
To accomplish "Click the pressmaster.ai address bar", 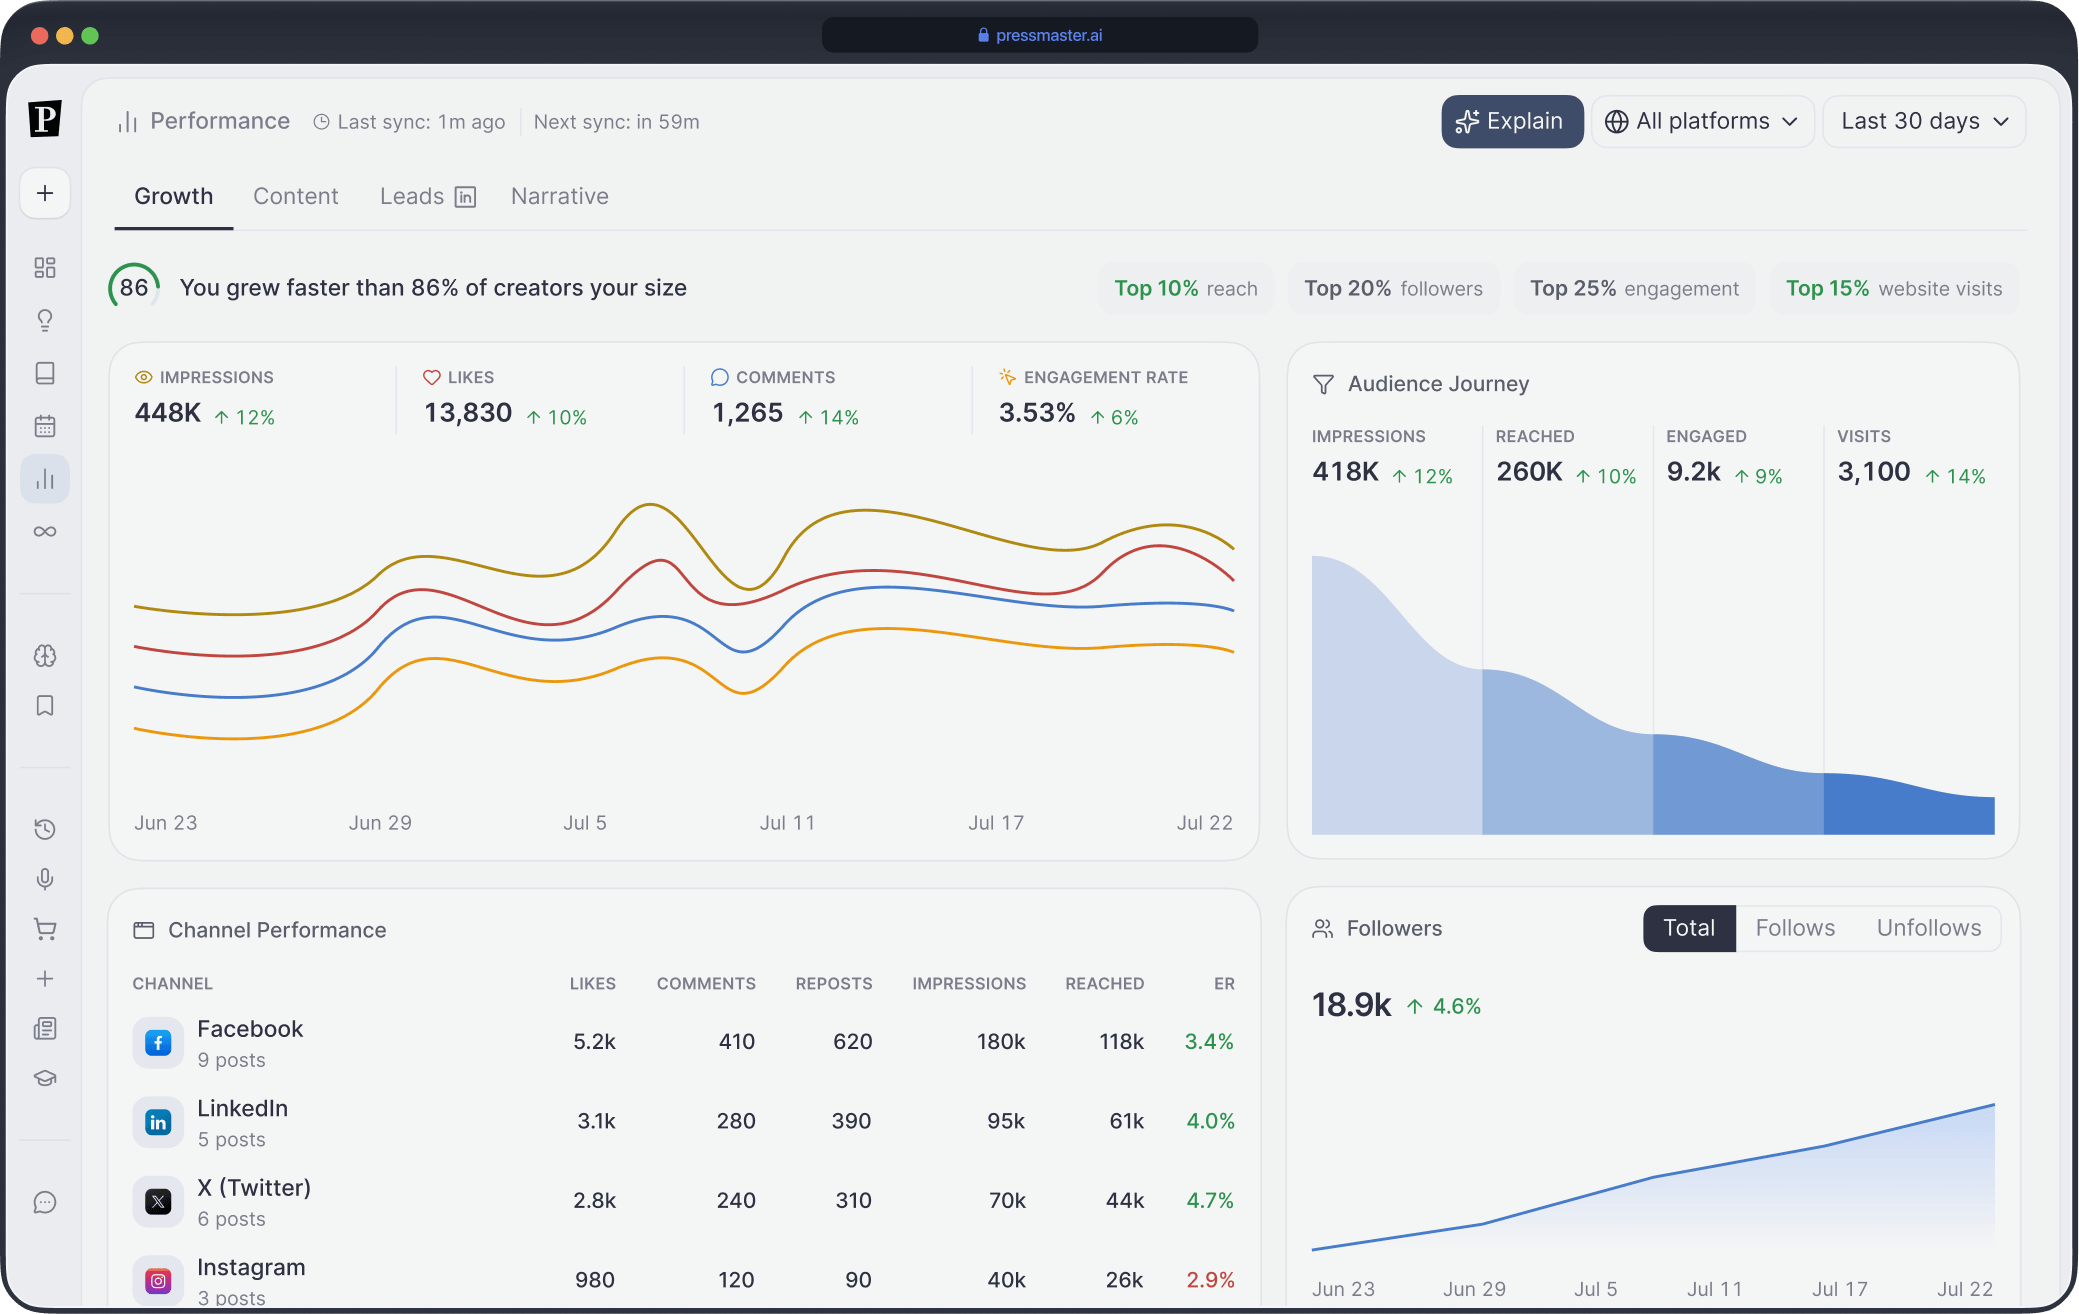I will tap(1040, 35).
